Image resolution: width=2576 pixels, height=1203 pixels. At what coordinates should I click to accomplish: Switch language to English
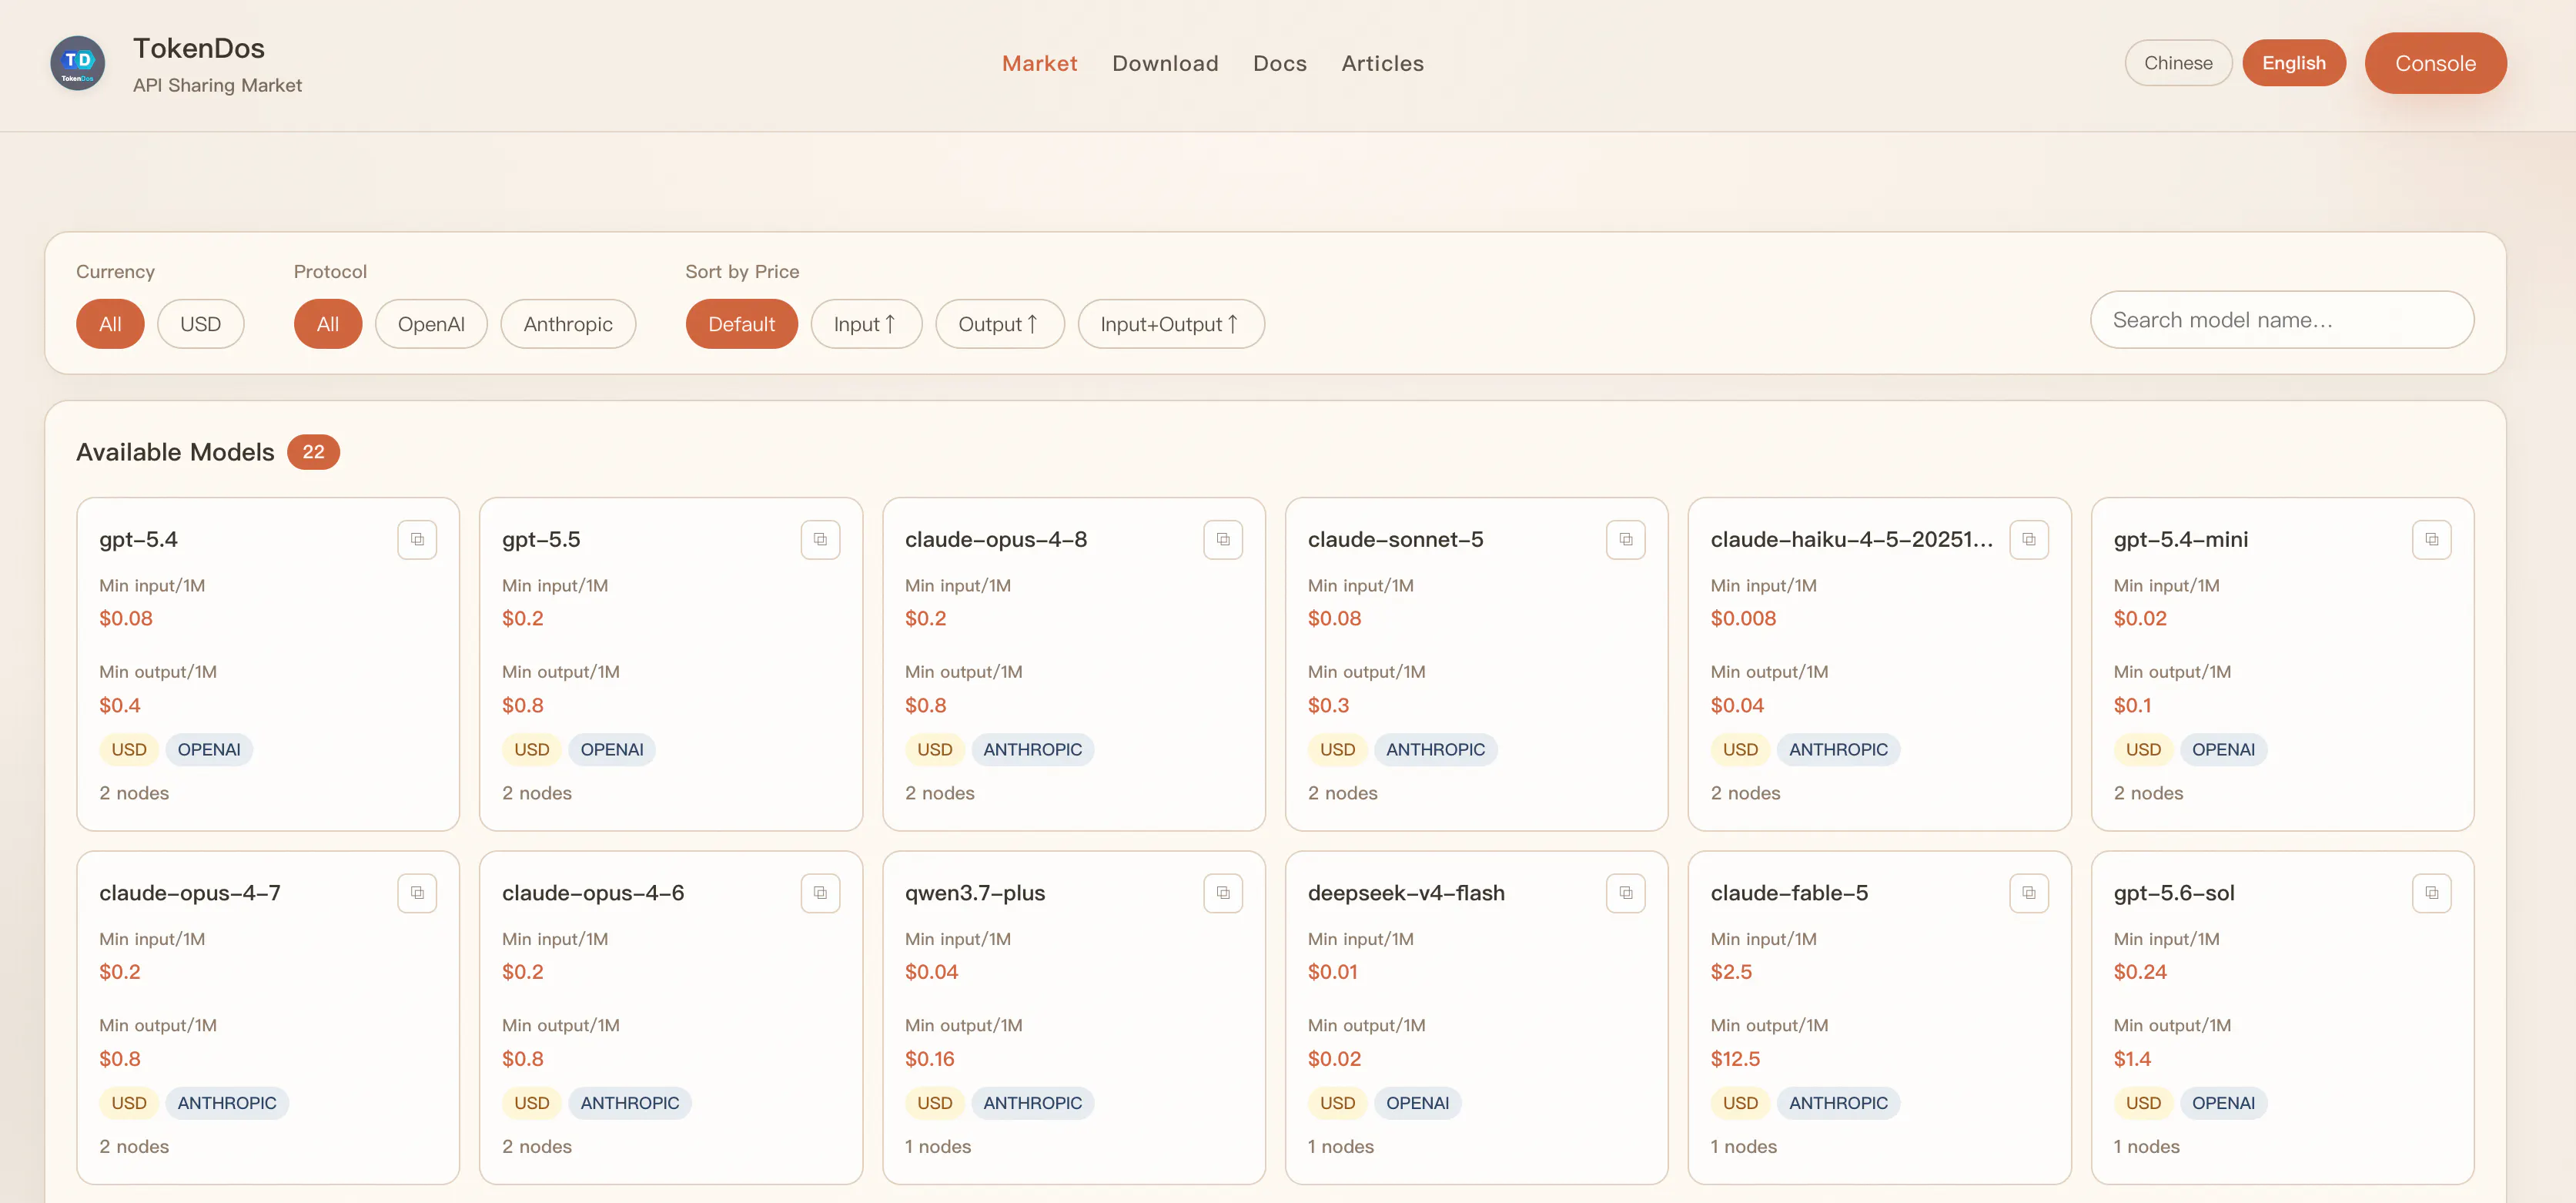click(x=2294, y=63)
